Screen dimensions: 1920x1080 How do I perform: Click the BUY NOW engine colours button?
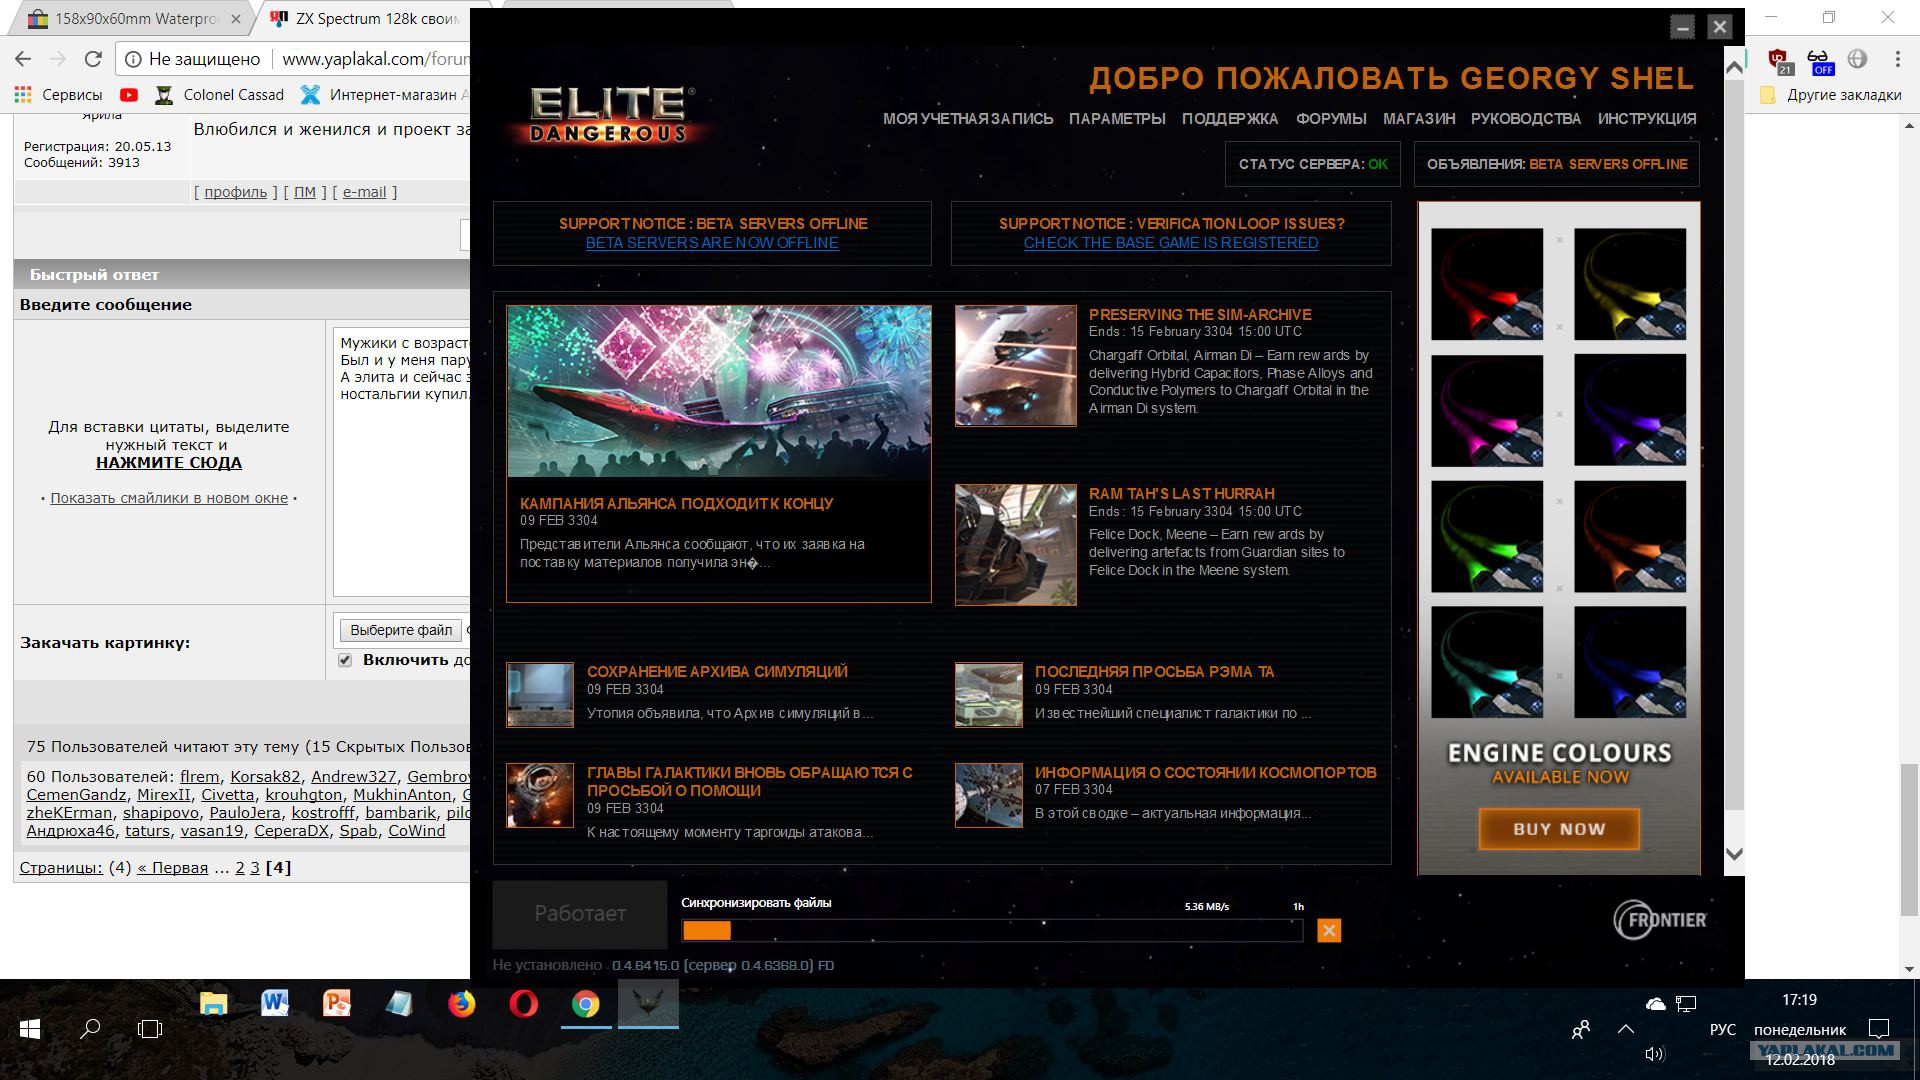coord(1559,829)
